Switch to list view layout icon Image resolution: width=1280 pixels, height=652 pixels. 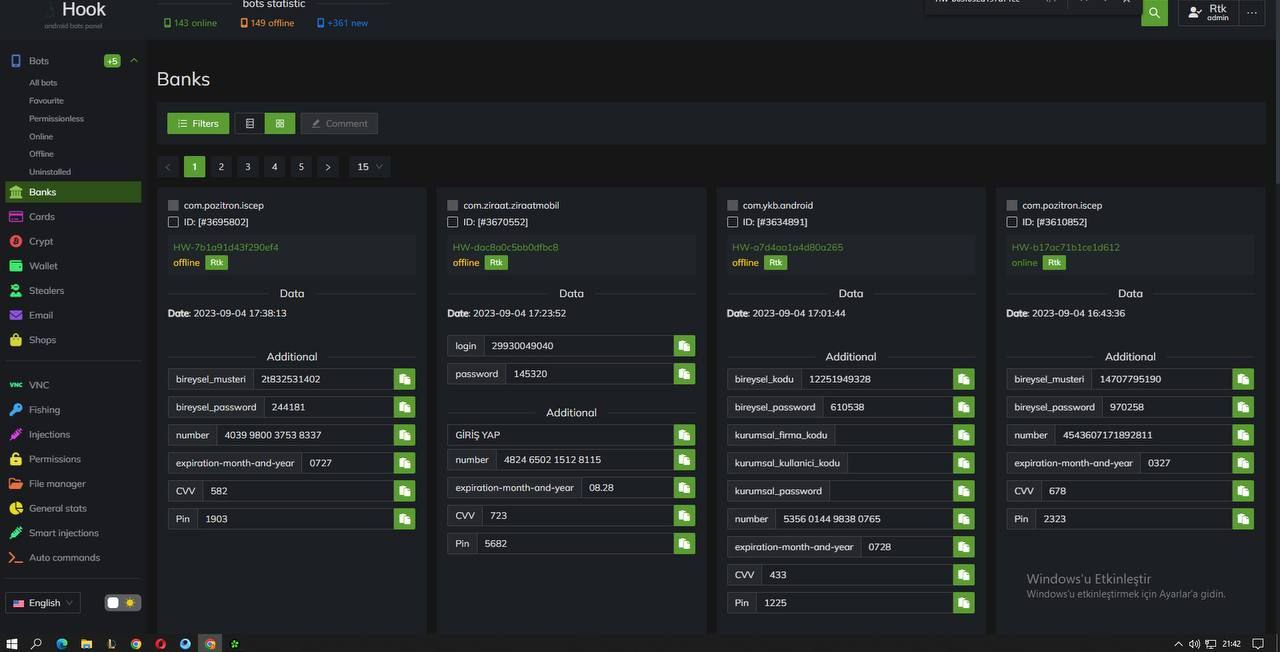pyautogui.click(x=250, y=124)
